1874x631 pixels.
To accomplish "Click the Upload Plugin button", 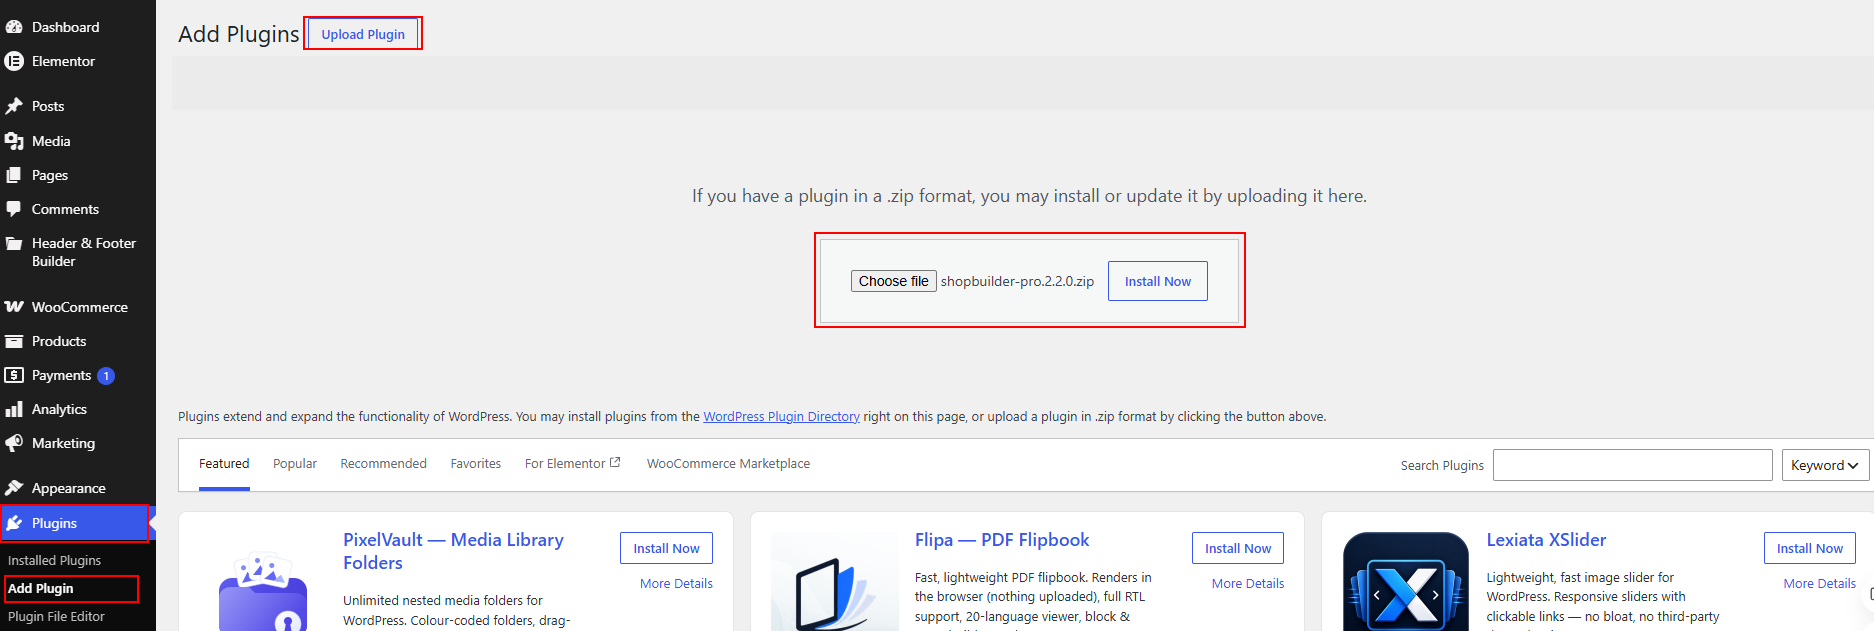I will [x=363, y=34].
